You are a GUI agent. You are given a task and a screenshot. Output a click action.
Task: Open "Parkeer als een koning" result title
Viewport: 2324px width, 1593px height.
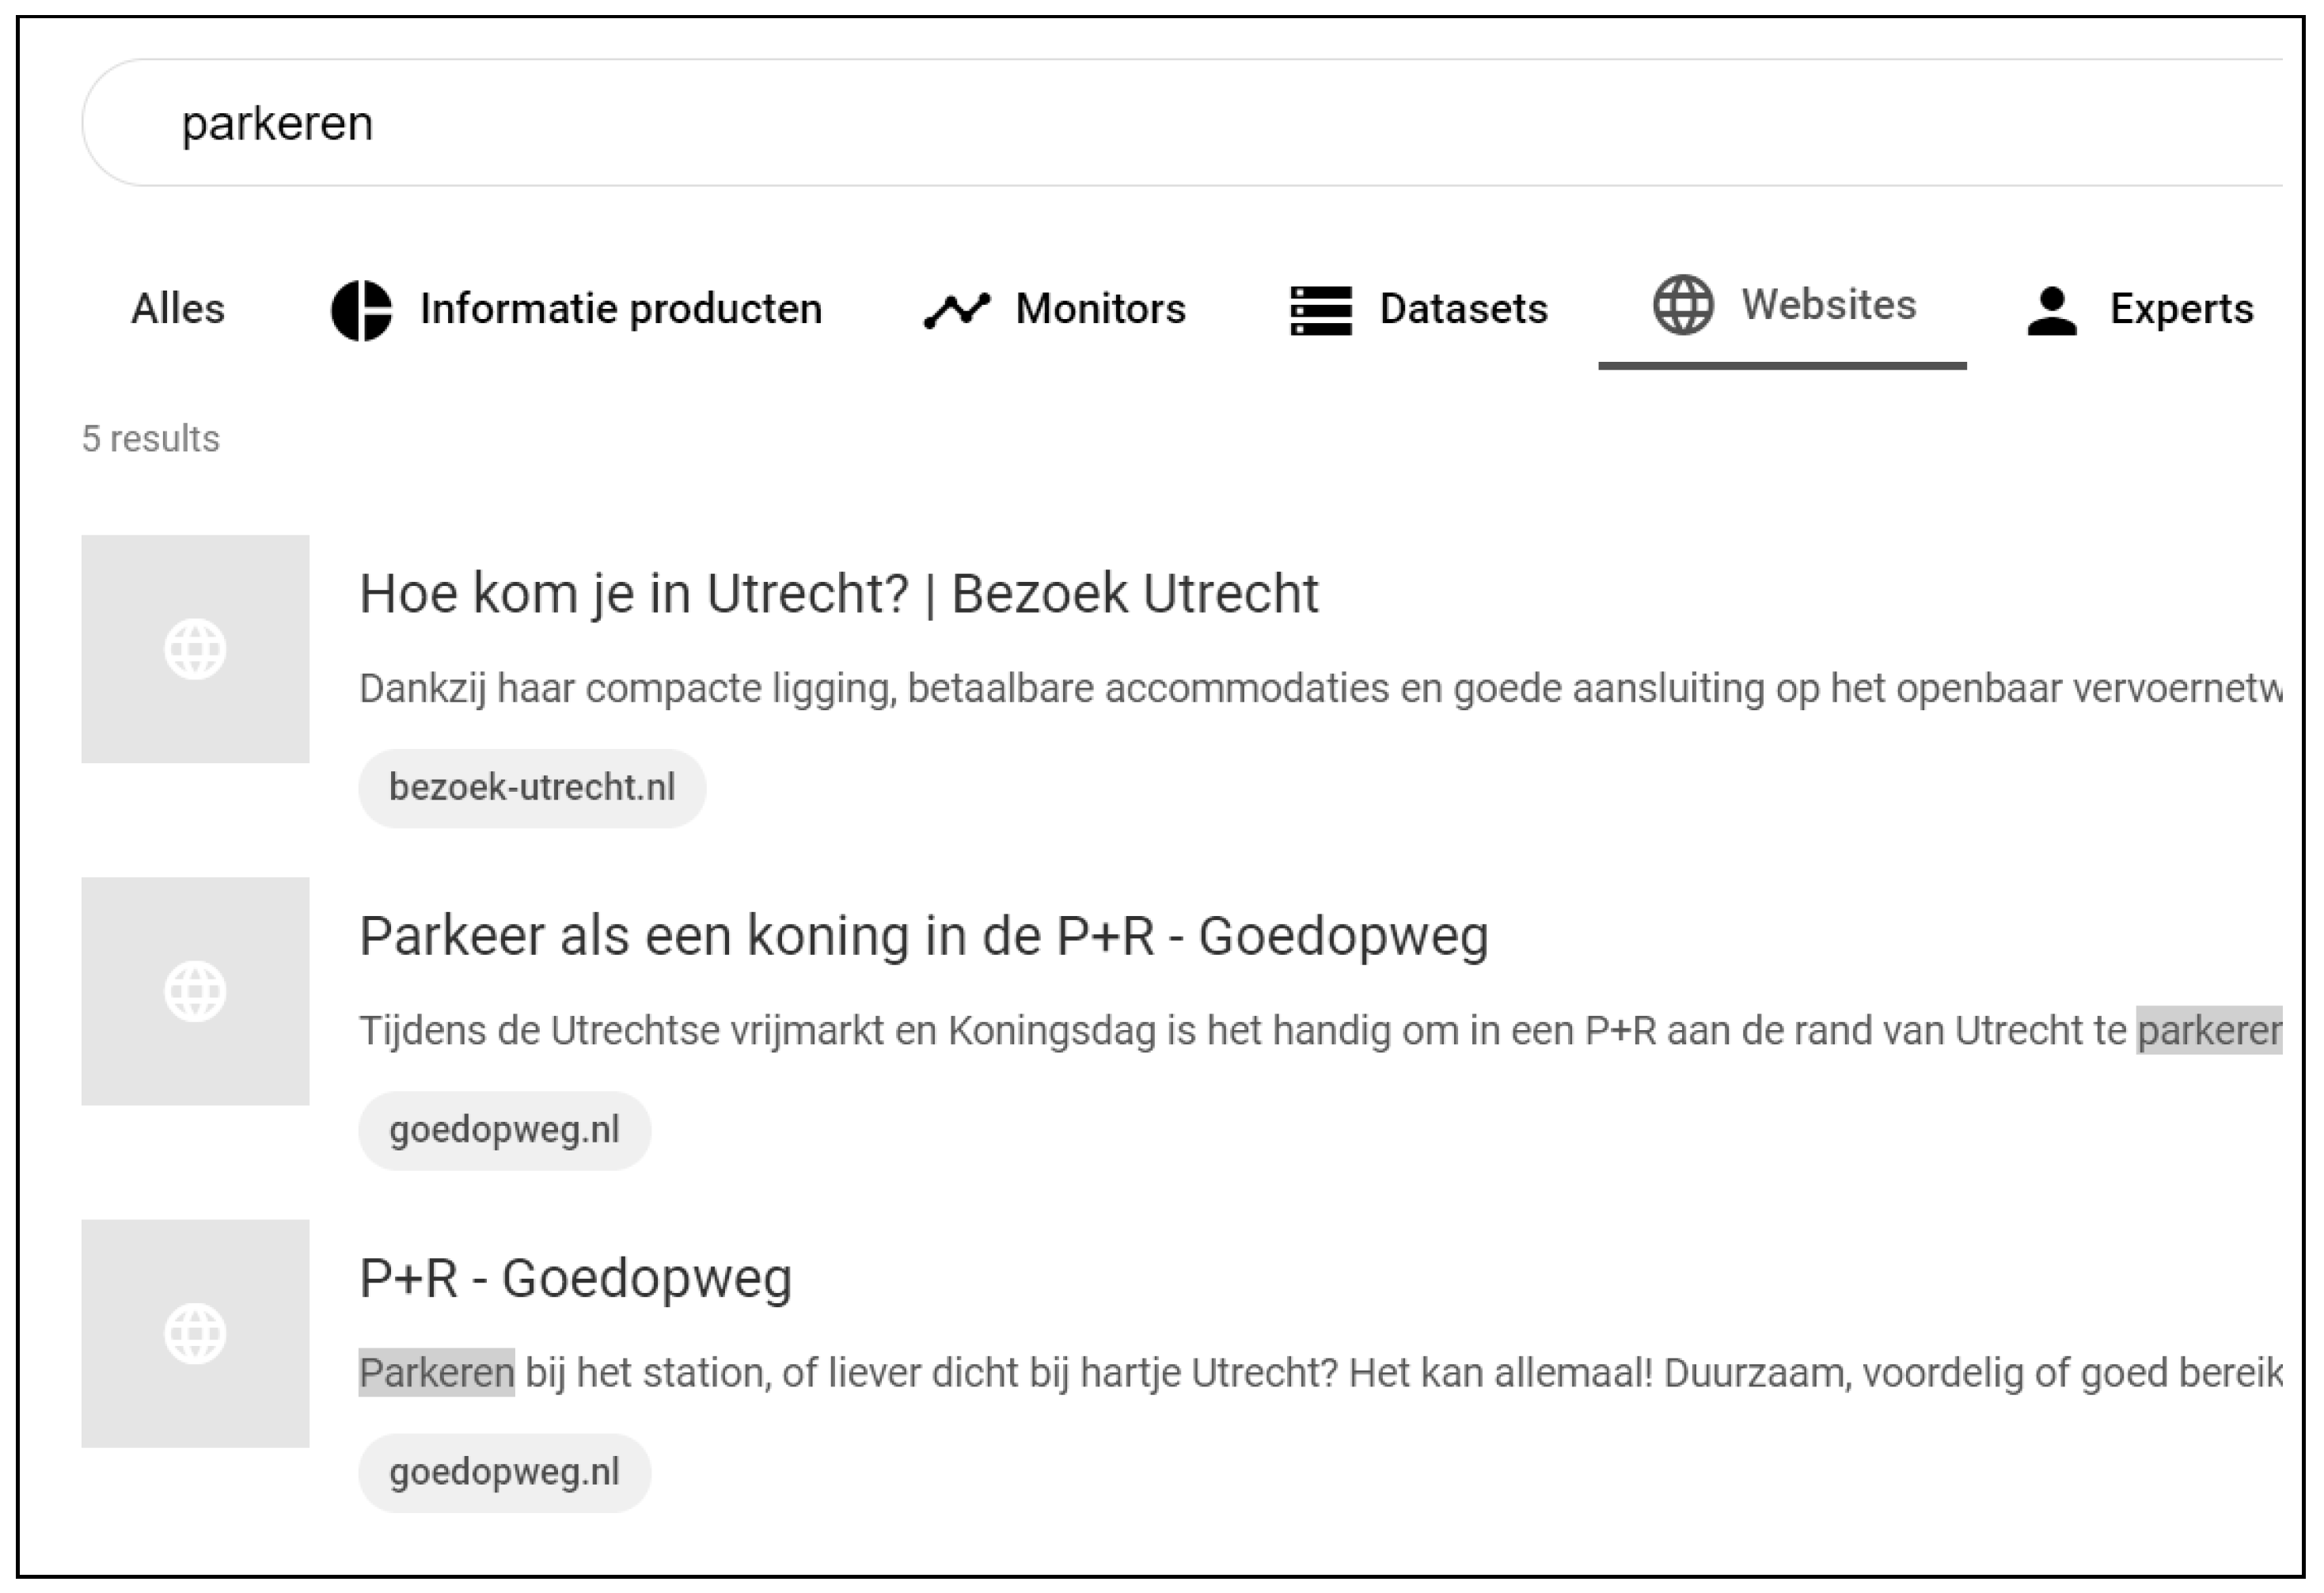pos(923,937)
